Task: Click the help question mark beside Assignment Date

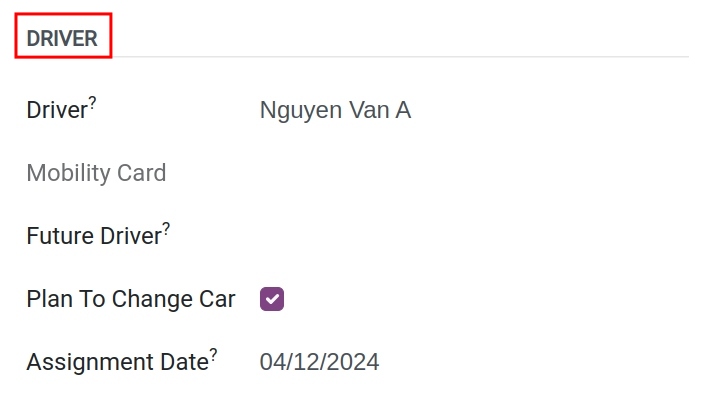Action: point(214,355)
